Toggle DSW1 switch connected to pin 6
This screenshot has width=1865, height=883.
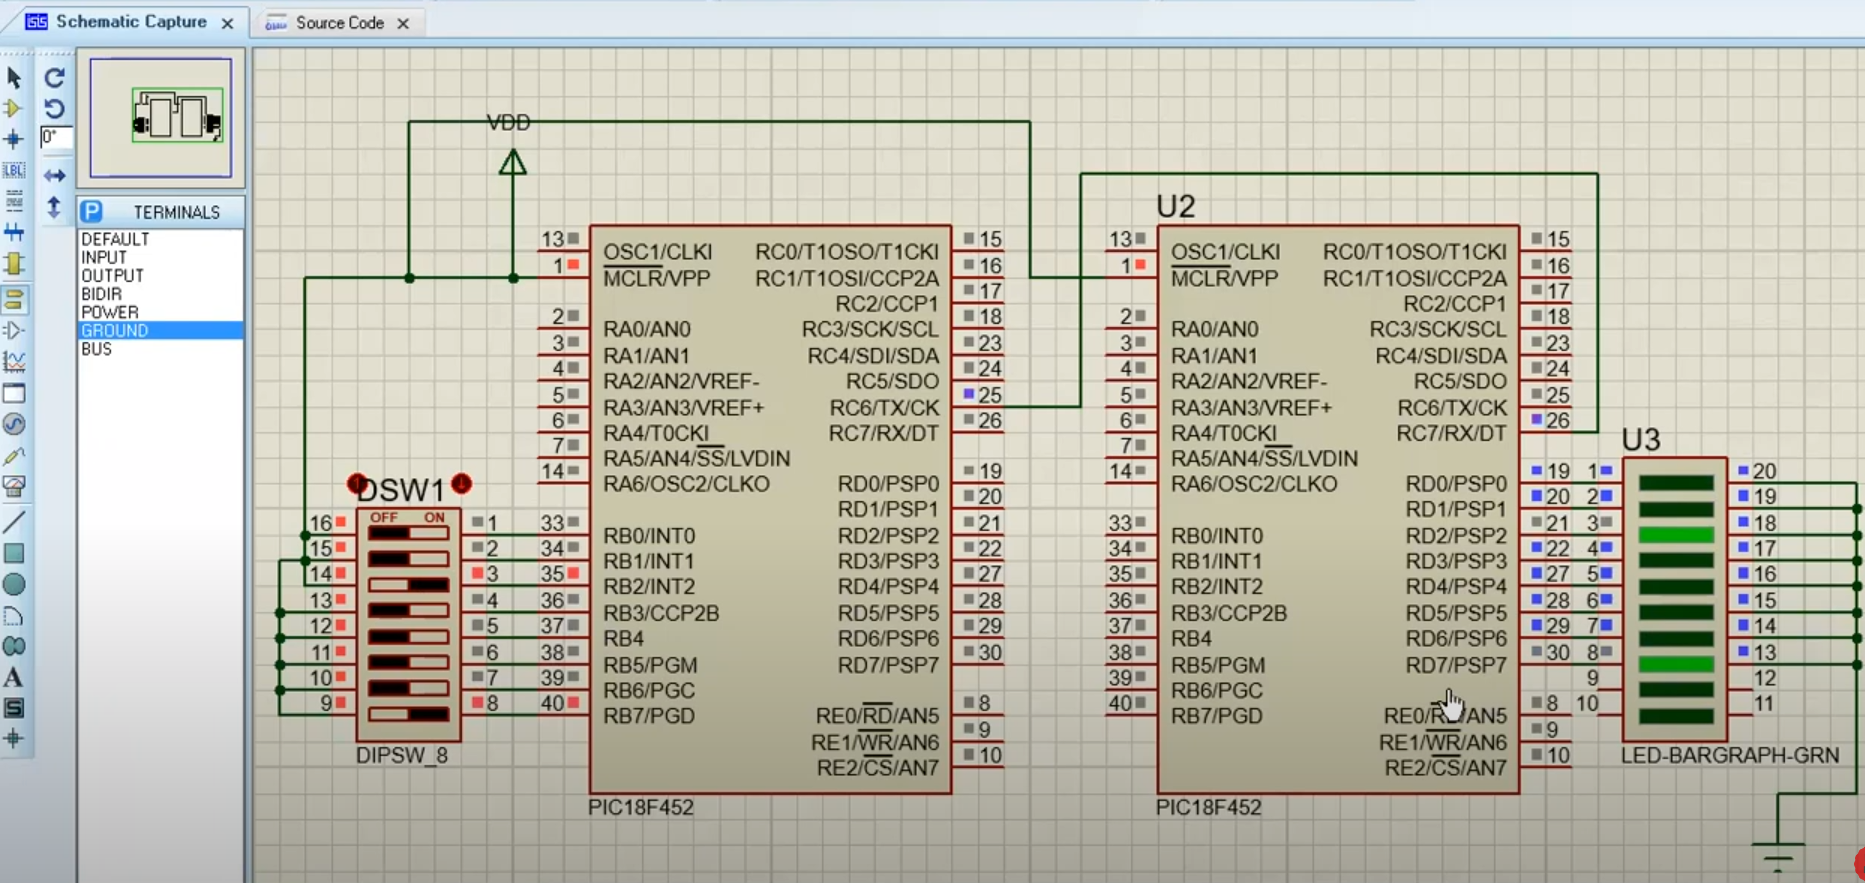408,663
